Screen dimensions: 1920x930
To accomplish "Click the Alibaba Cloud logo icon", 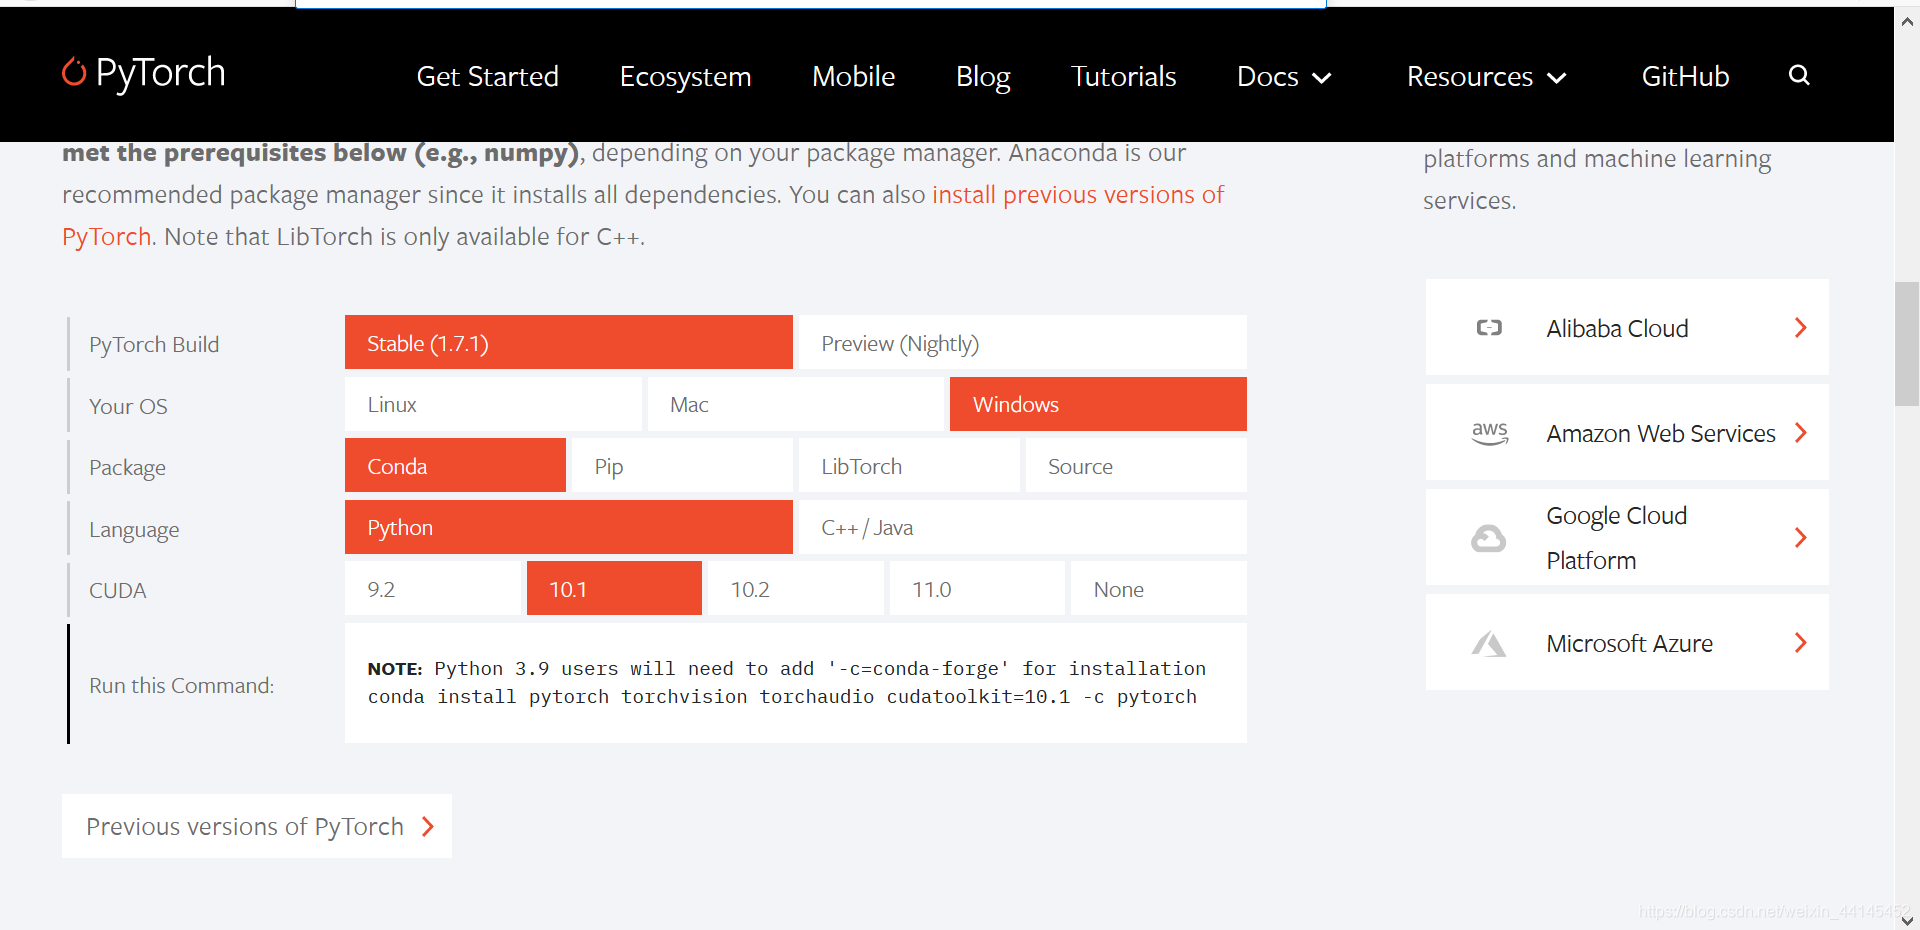I will (x=1489, y=328).
